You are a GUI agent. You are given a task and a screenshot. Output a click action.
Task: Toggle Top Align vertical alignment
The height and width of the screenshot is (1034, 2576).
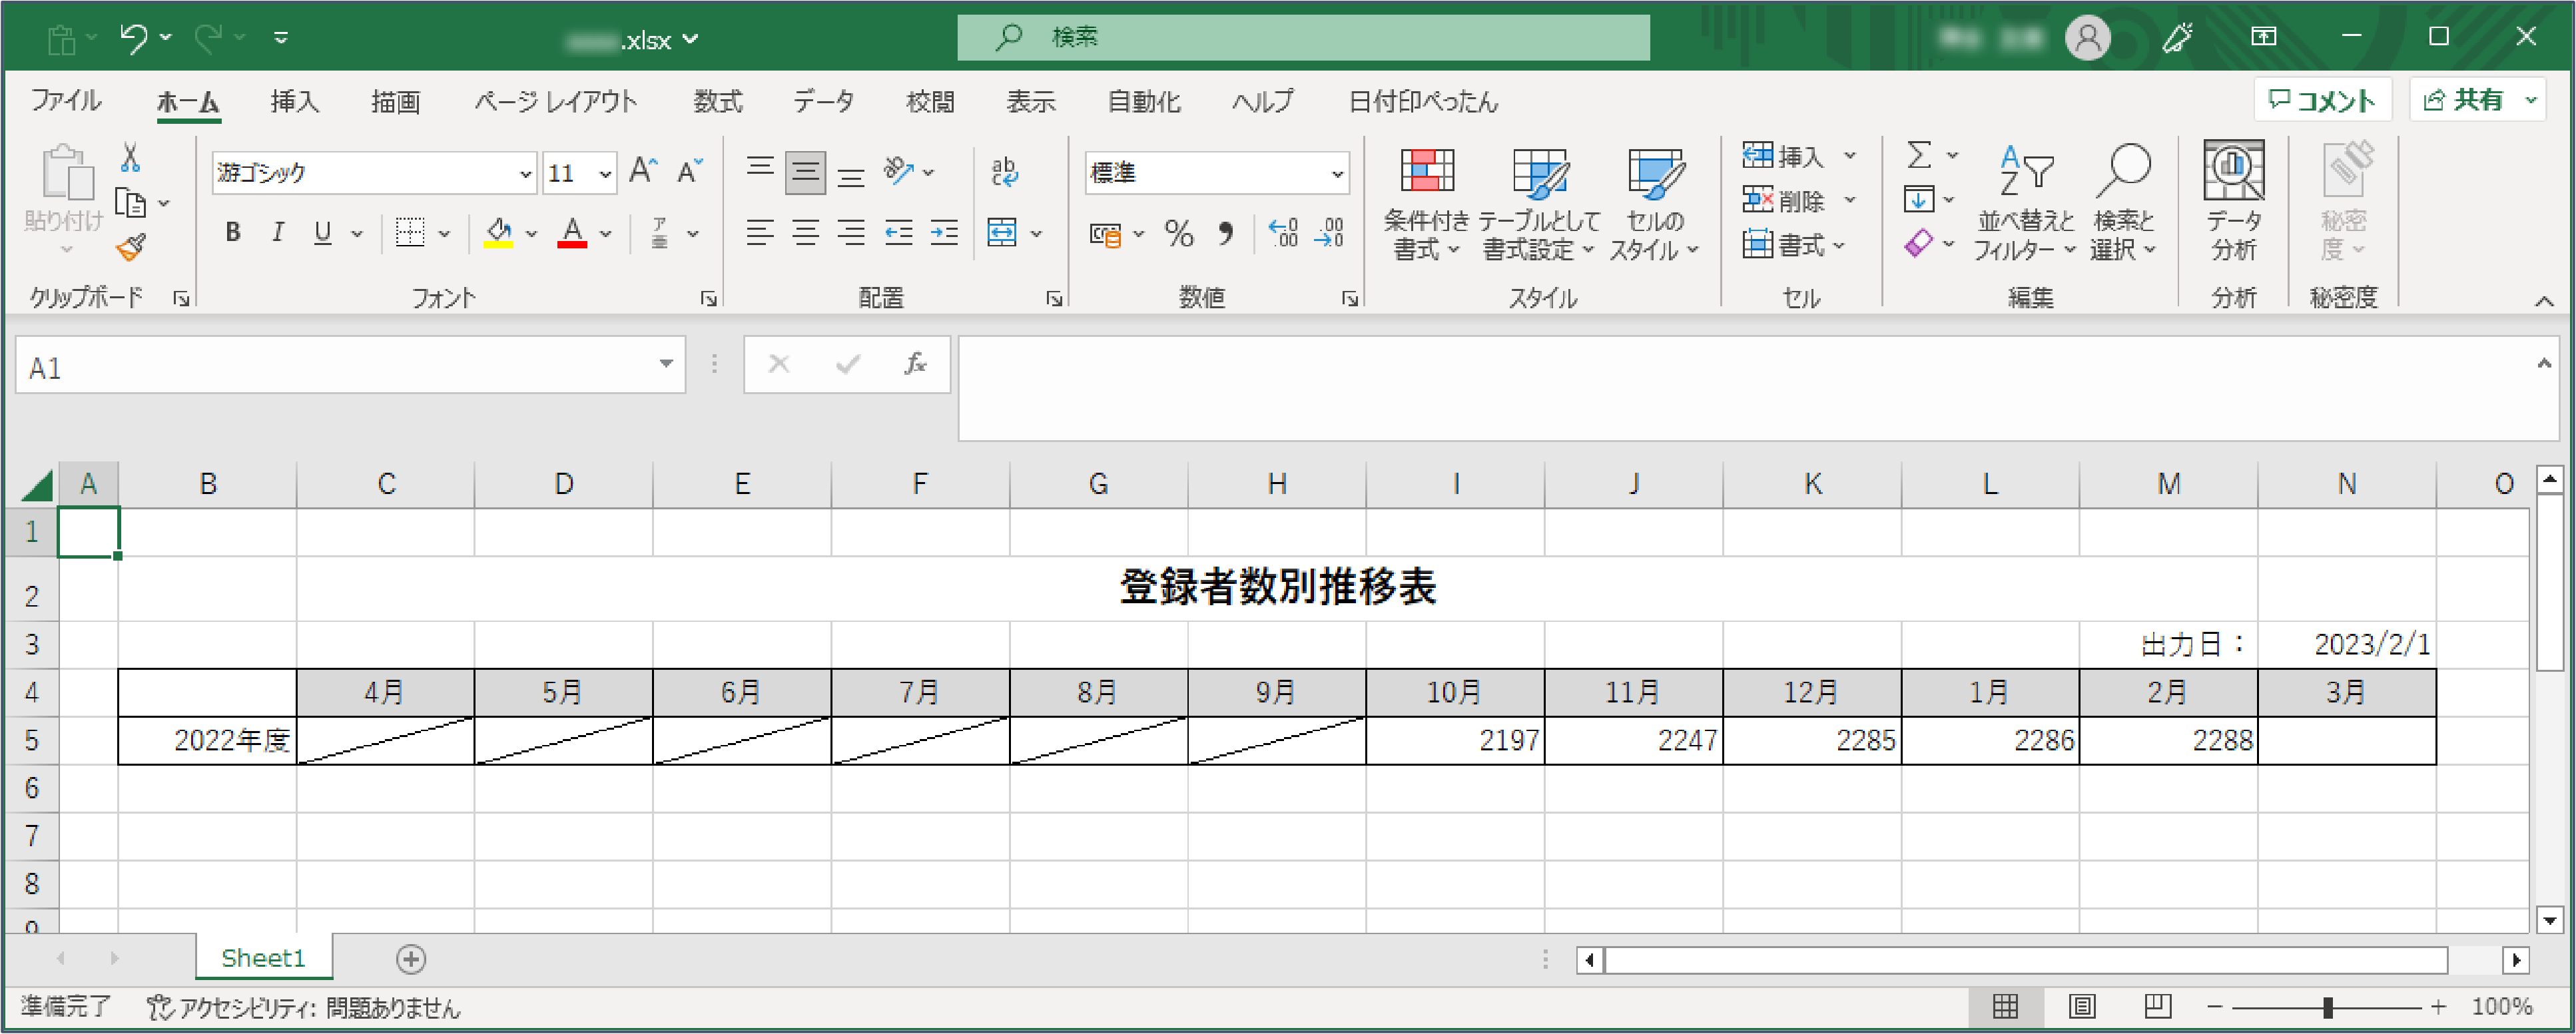tap(760, 168)
